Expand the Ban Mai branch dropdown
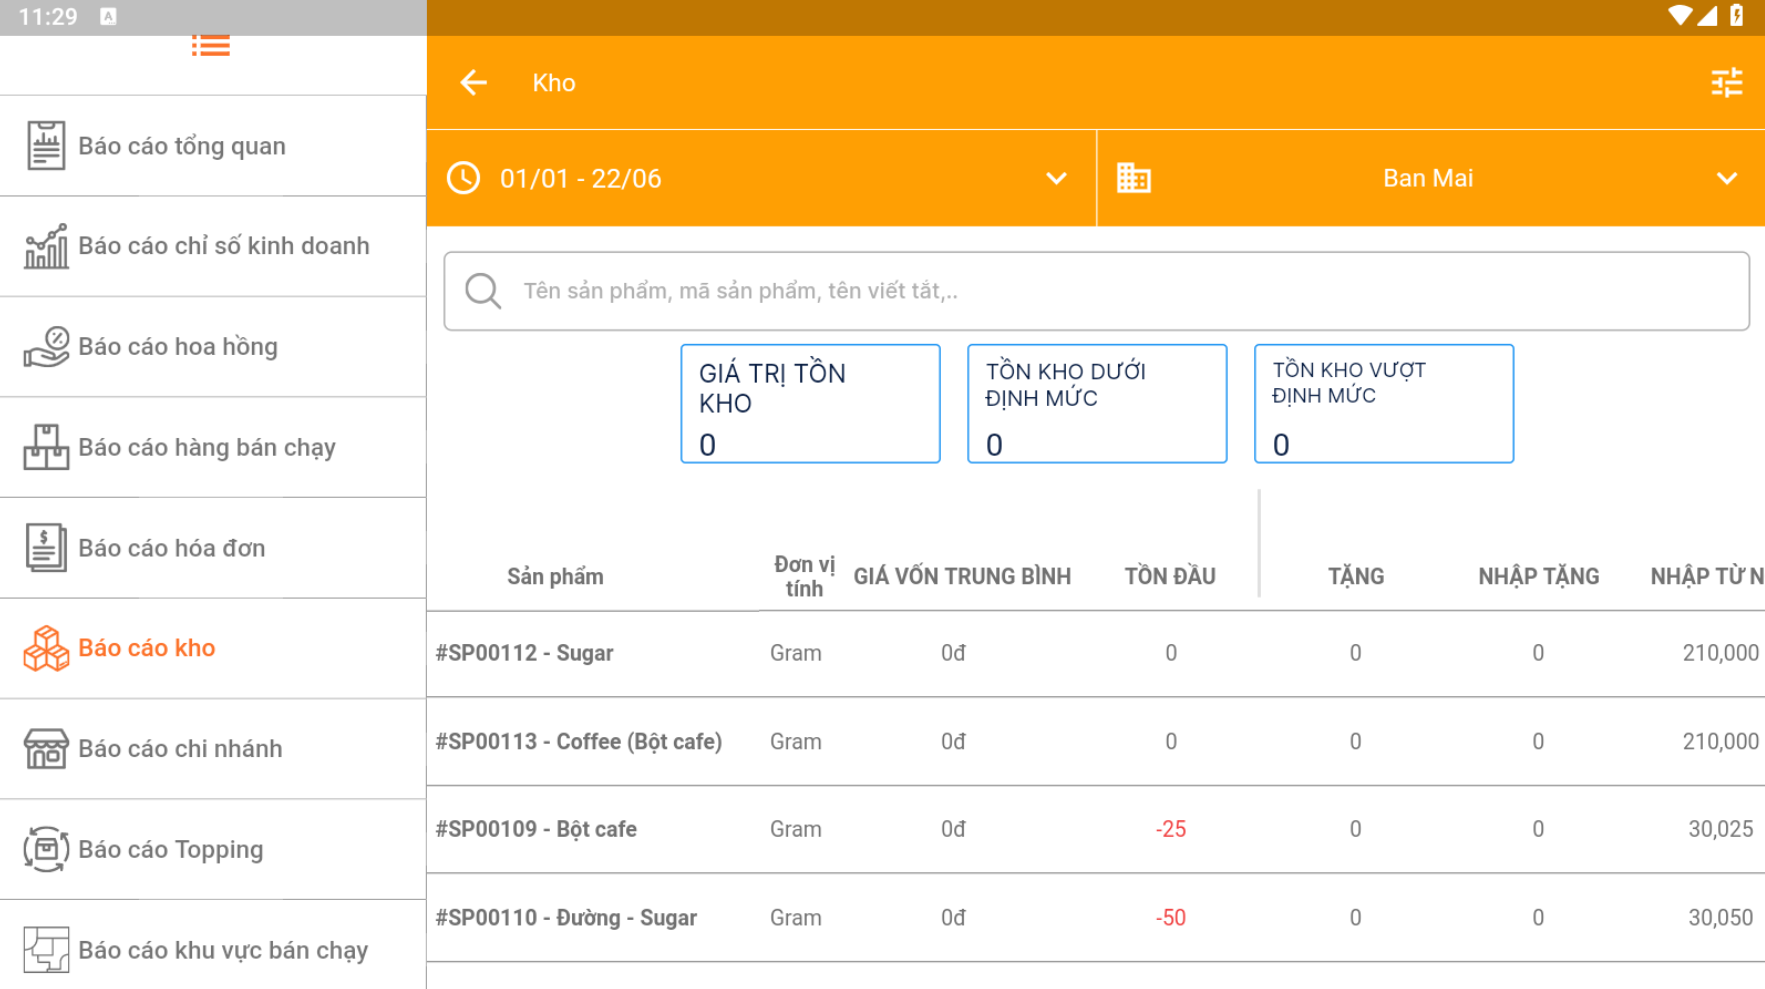The image size is (1765, 989). pyautogui.click(x=1726, y=179)
